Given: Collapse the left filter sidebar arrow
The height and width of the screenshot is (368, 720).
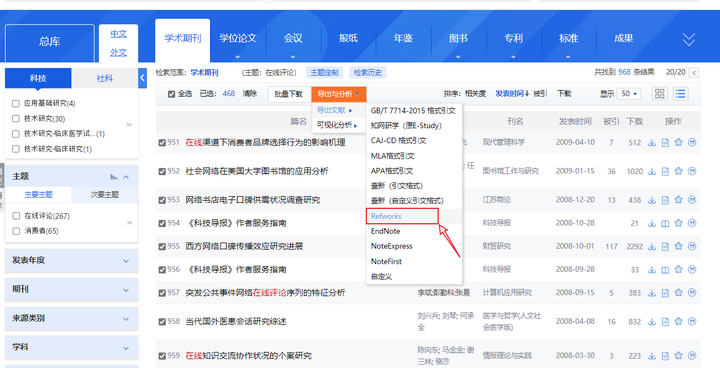Looking at the screenshot, I should [142, 78].
